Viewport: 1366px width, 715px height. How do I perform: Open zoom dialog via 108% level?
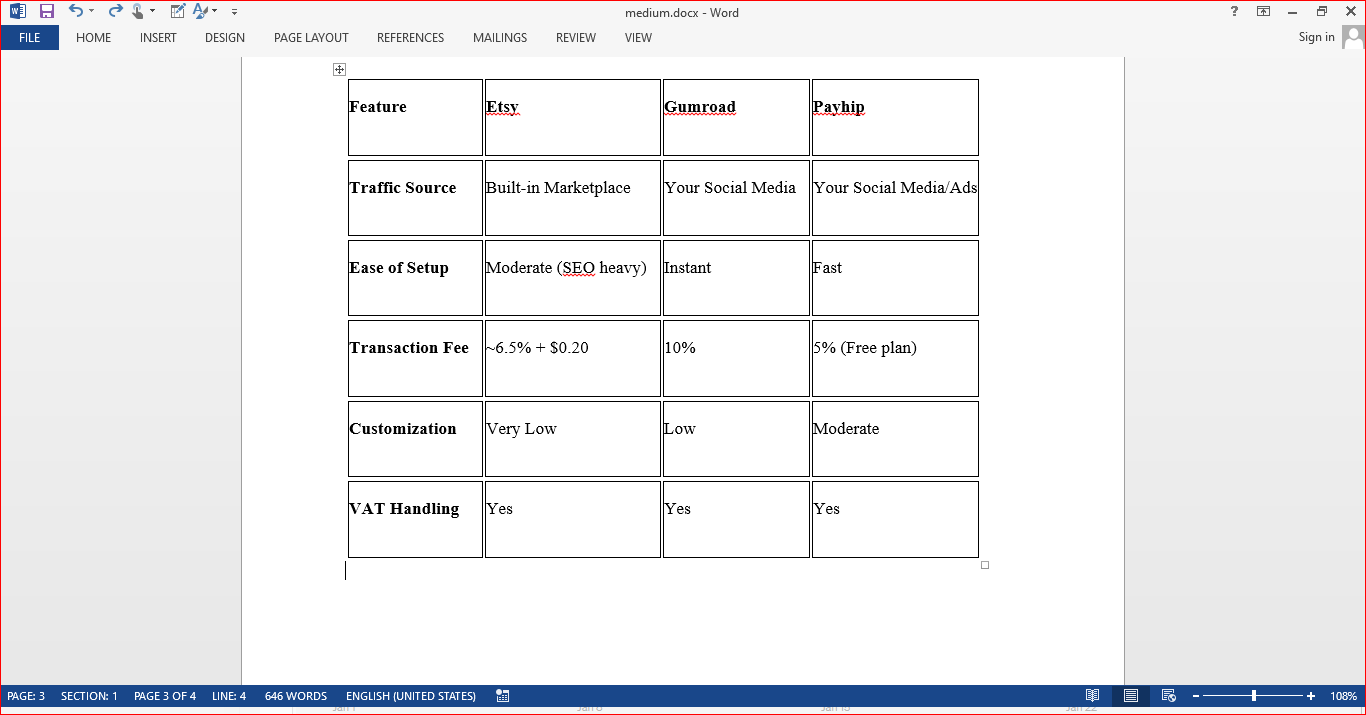(1343, 696)
